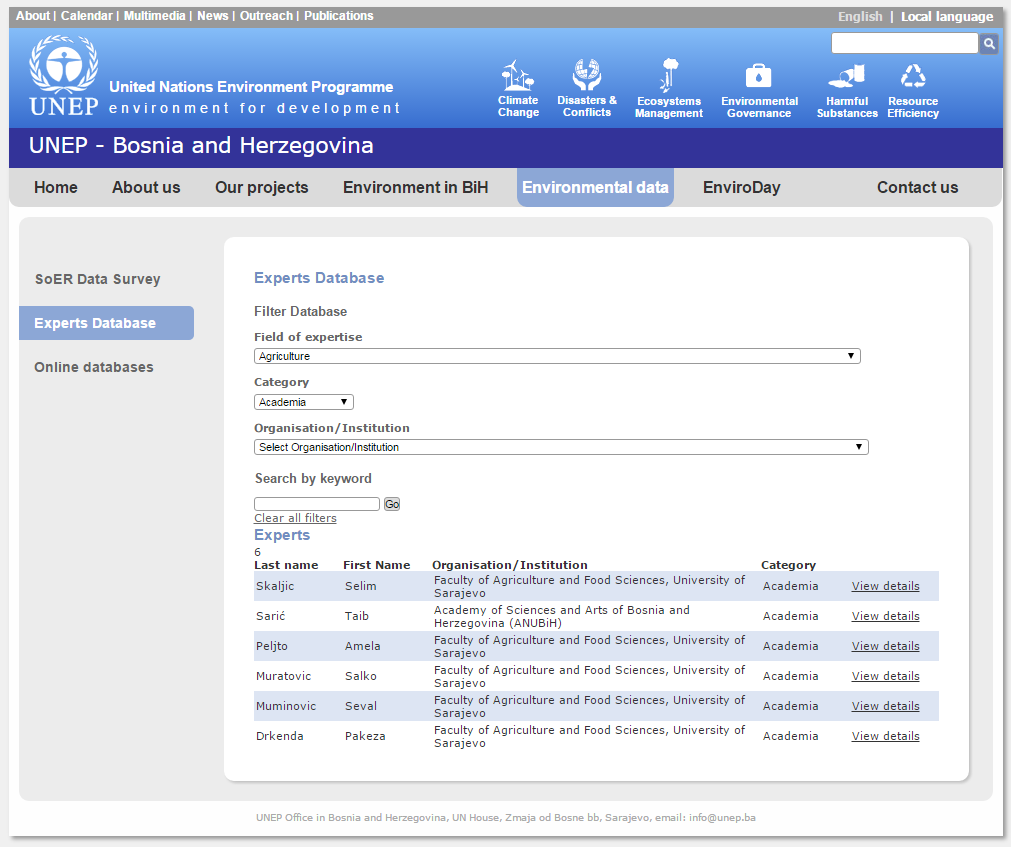View details for Skaljic Selim
This screenshot has width=1011, height=847.
pos(885,586)
